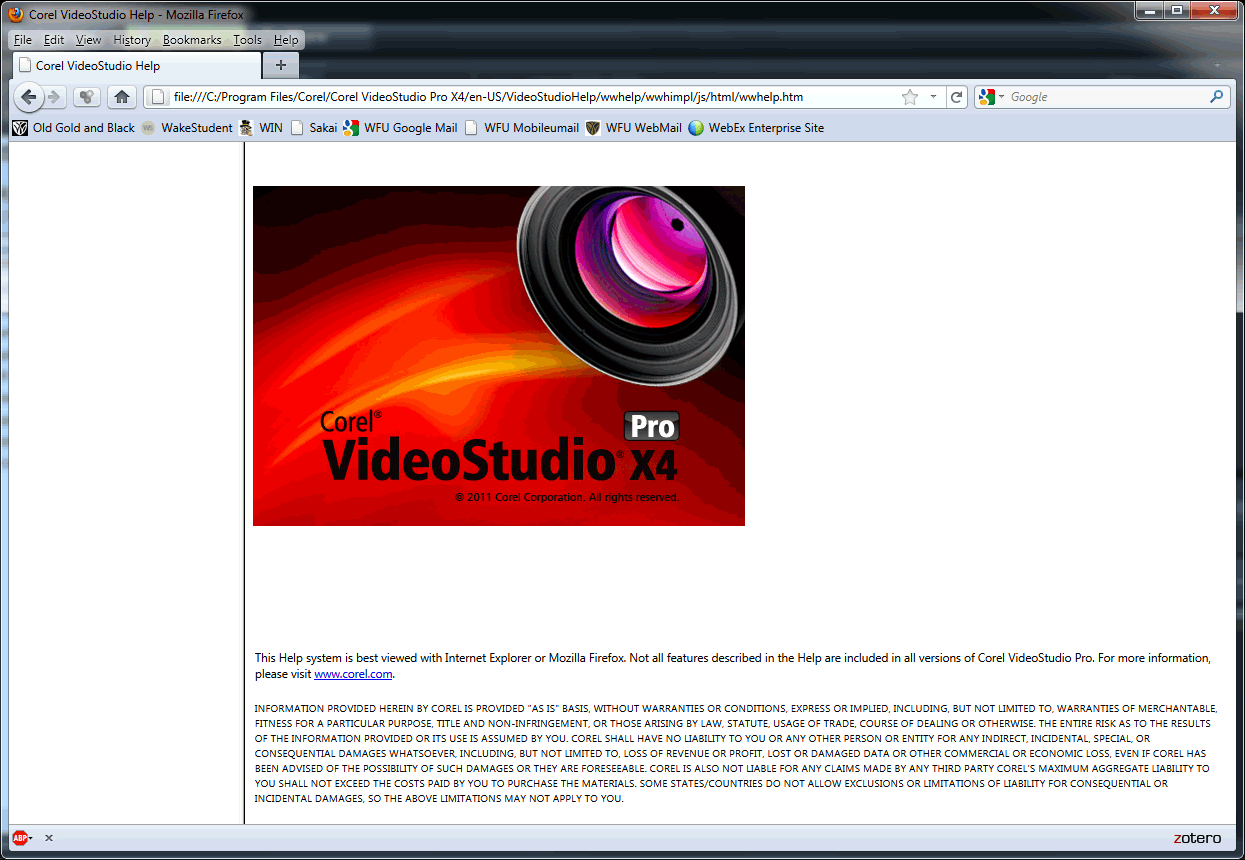The height and width of the screenshot is (860, 1245).
Task: Open the Tools menu
Action: (248, 40)
